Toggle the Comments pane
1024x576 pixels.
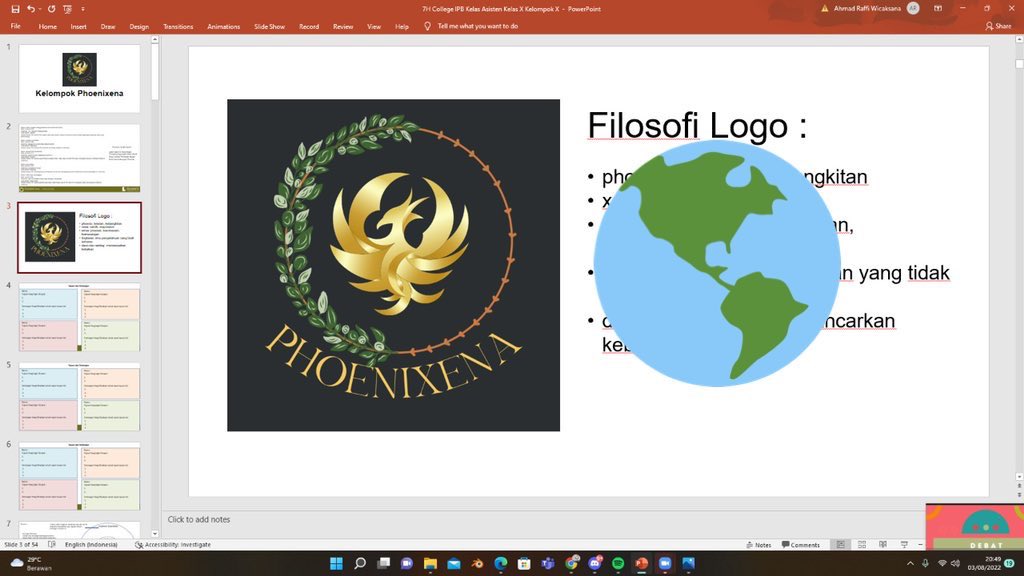801,544
